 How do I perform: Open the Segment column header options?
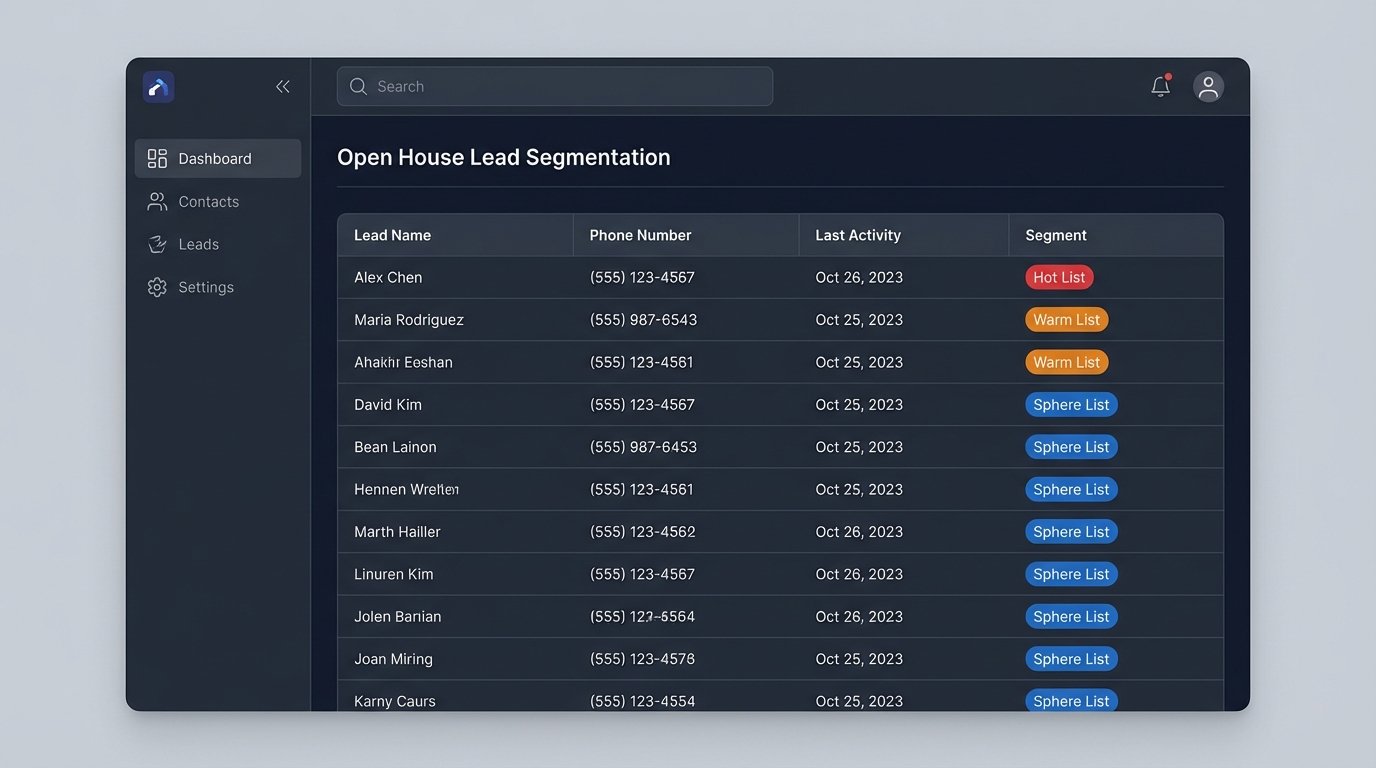click(1055, 234)
